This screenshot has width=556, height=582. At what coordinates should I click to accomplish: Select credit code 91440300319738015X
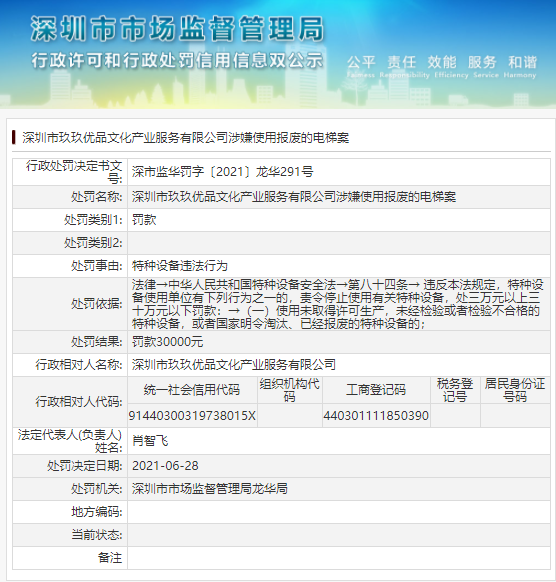pyautogui.click(x=192, y=416)
